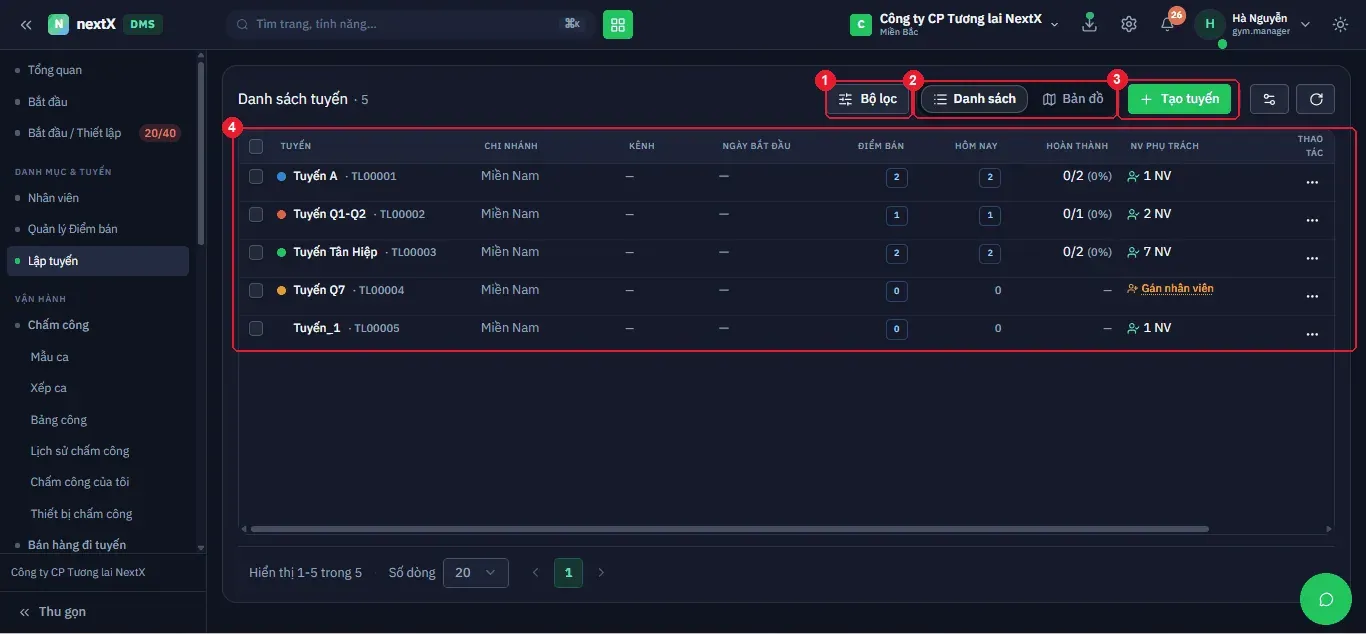Expand the Bán hàng đi tuyến group

(76, 545)
